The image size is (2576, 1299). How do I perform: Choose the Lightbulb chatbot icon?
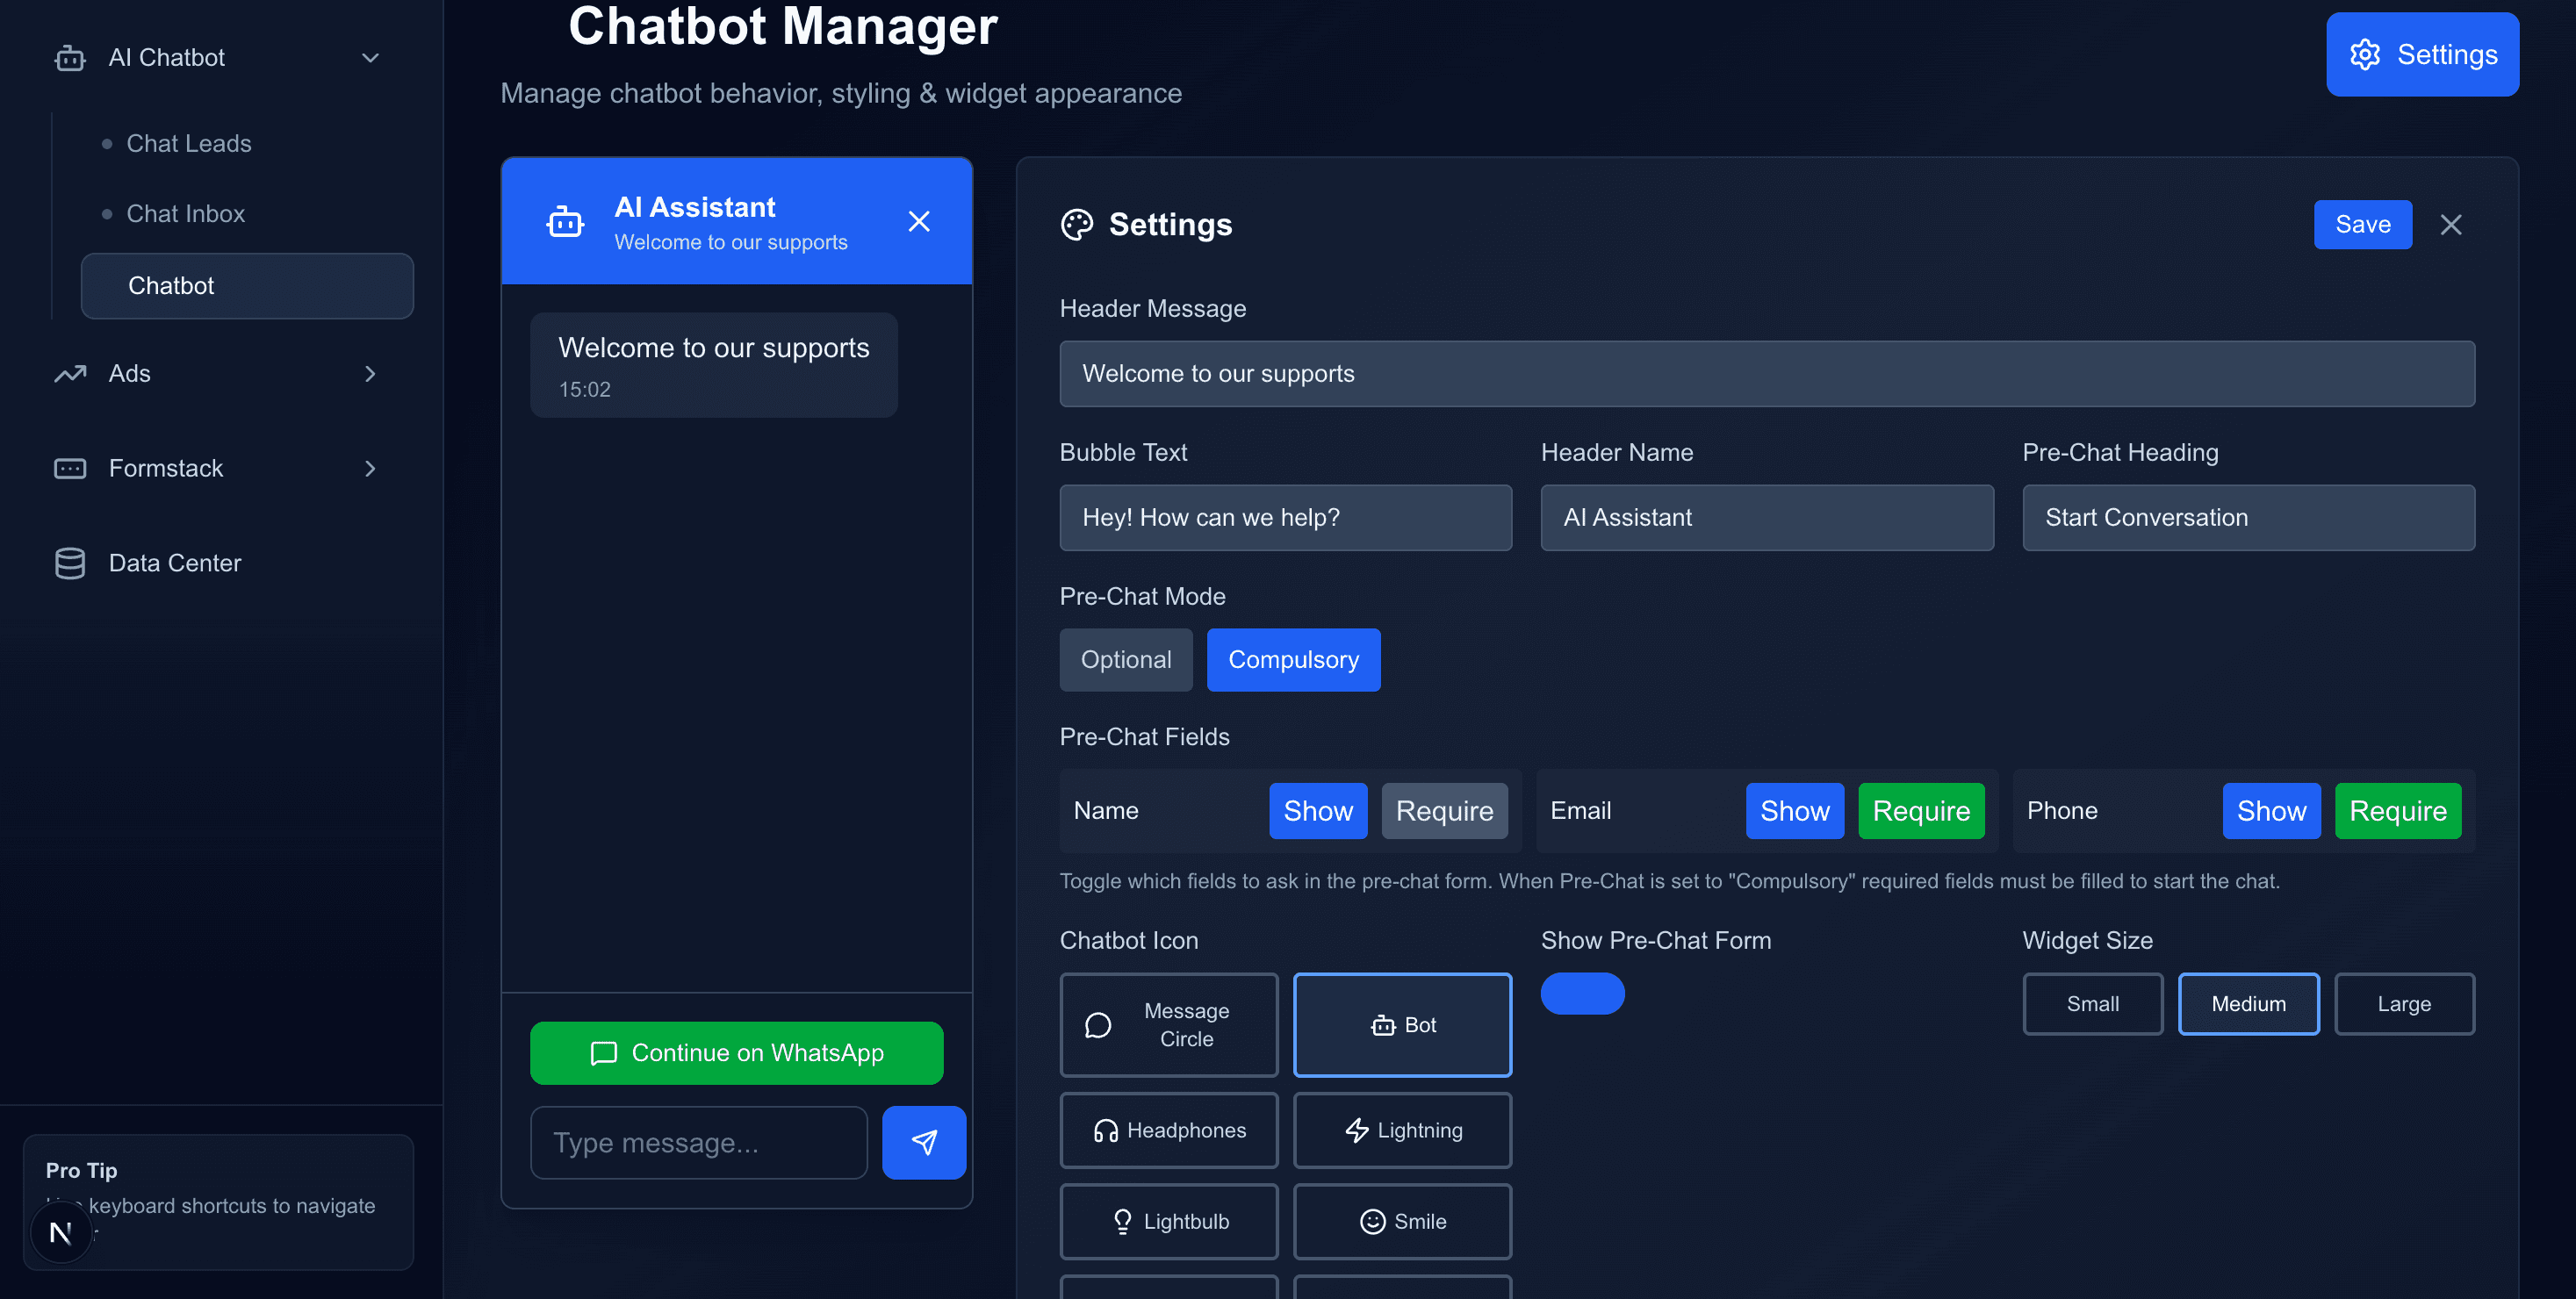1168,1221
